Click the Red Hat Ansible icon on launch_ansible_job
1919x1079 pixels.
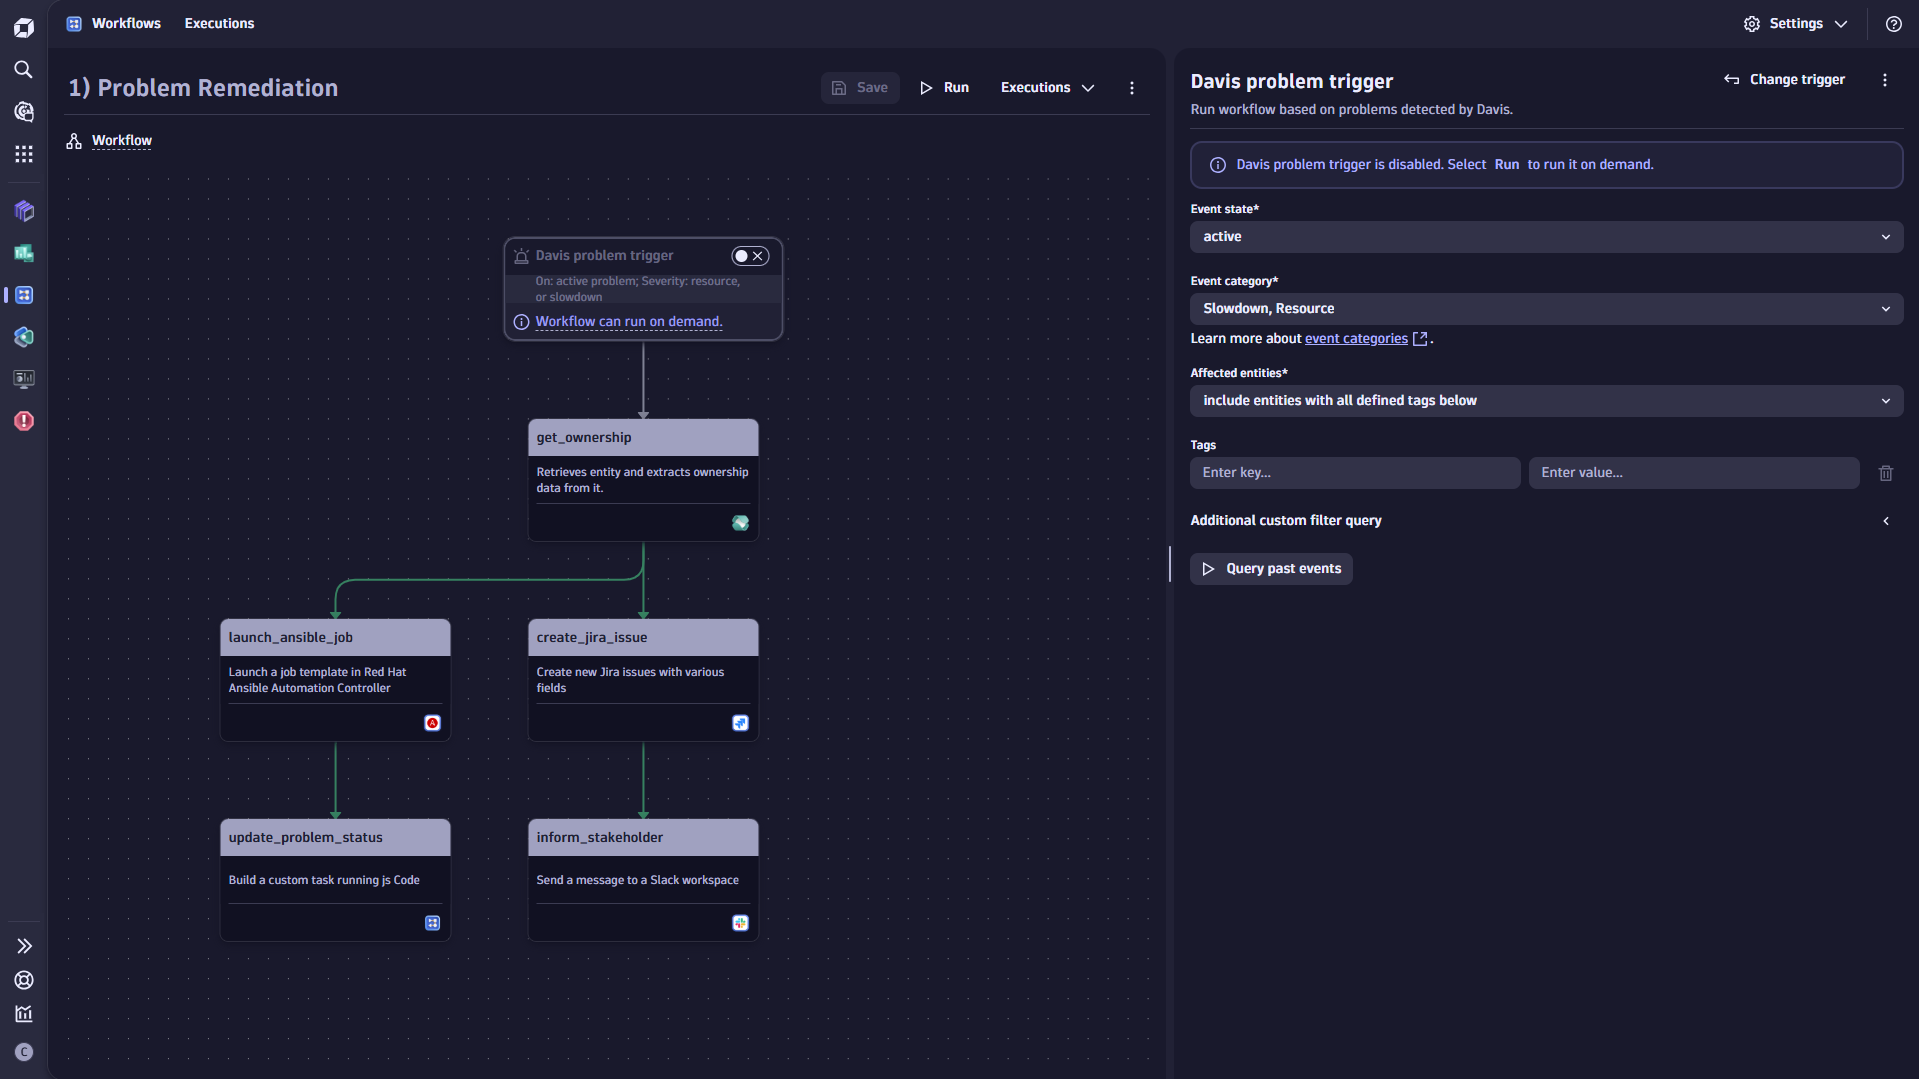pyautogui.click(x=432, y=722)
